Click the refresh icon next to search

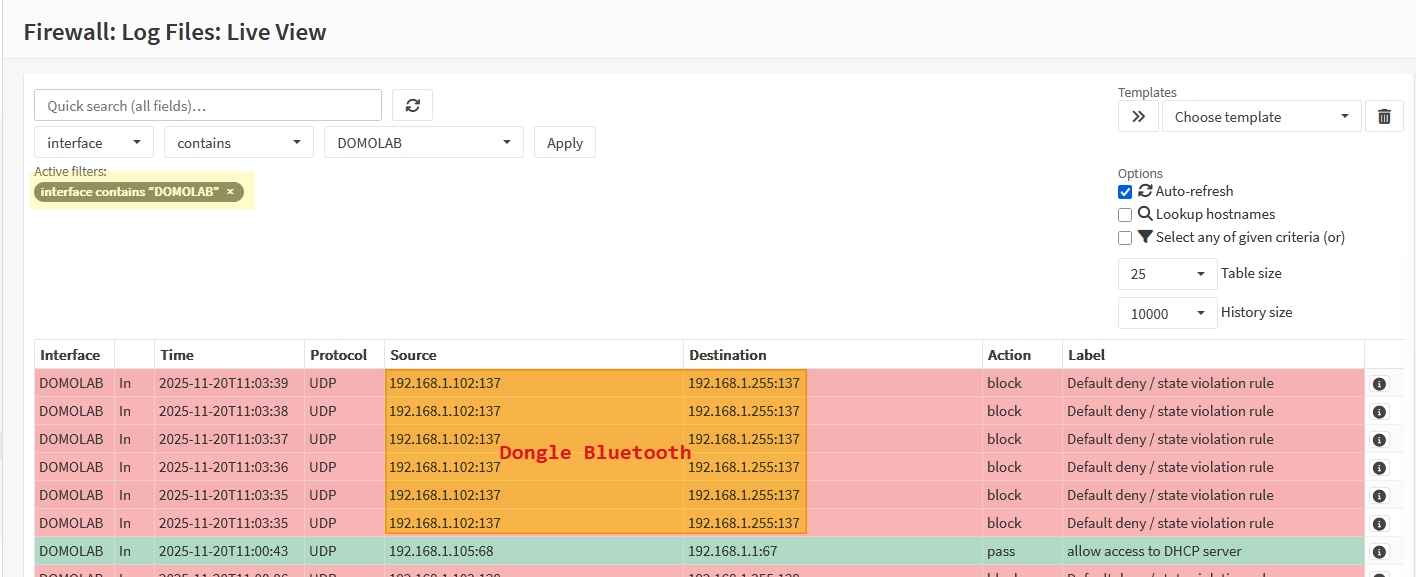[x=412, y=105]
